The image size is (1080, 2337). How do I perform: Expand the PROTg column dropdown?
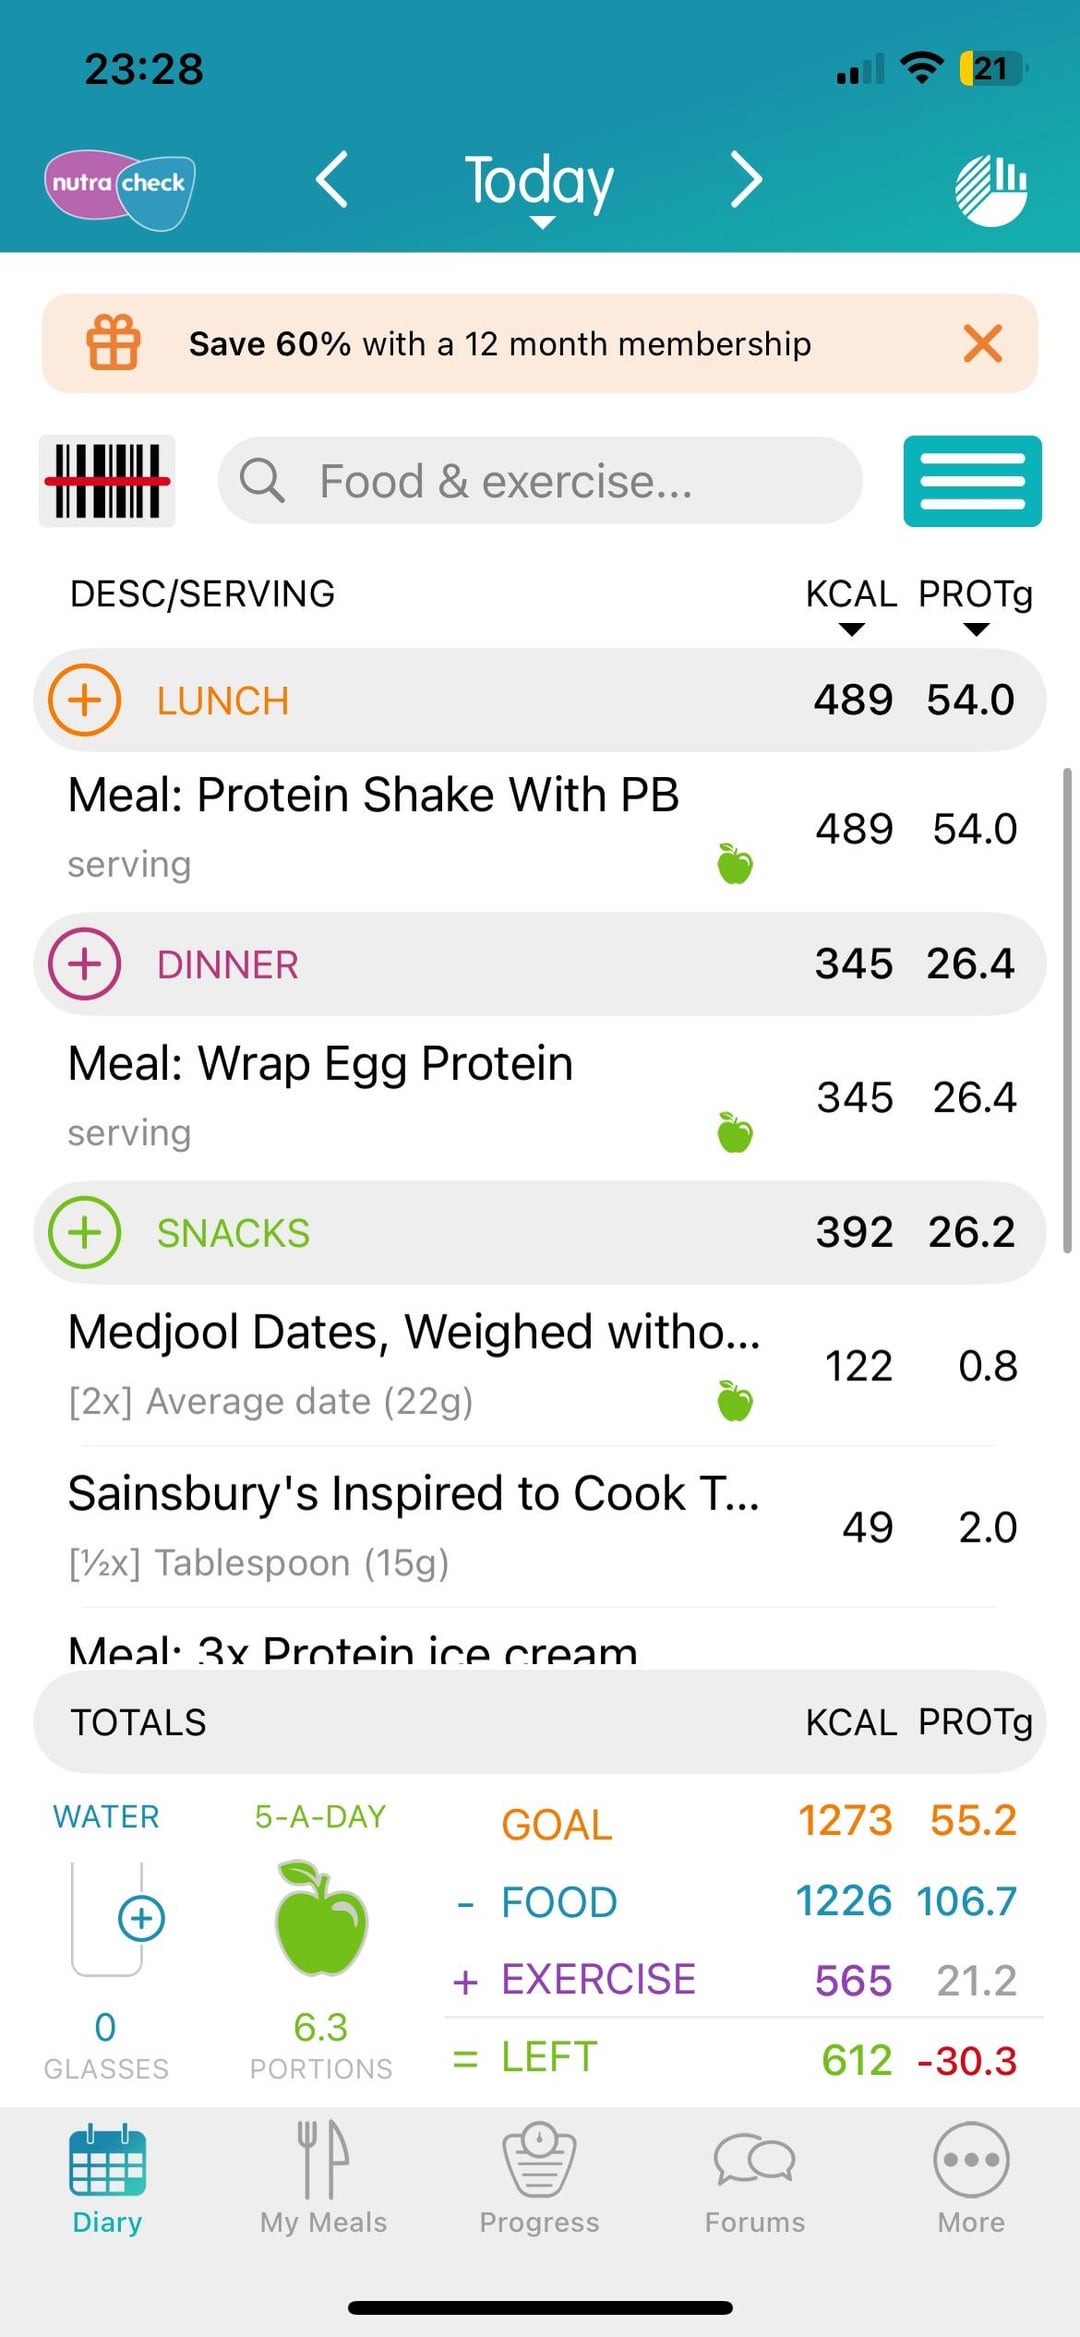[976, 605]
